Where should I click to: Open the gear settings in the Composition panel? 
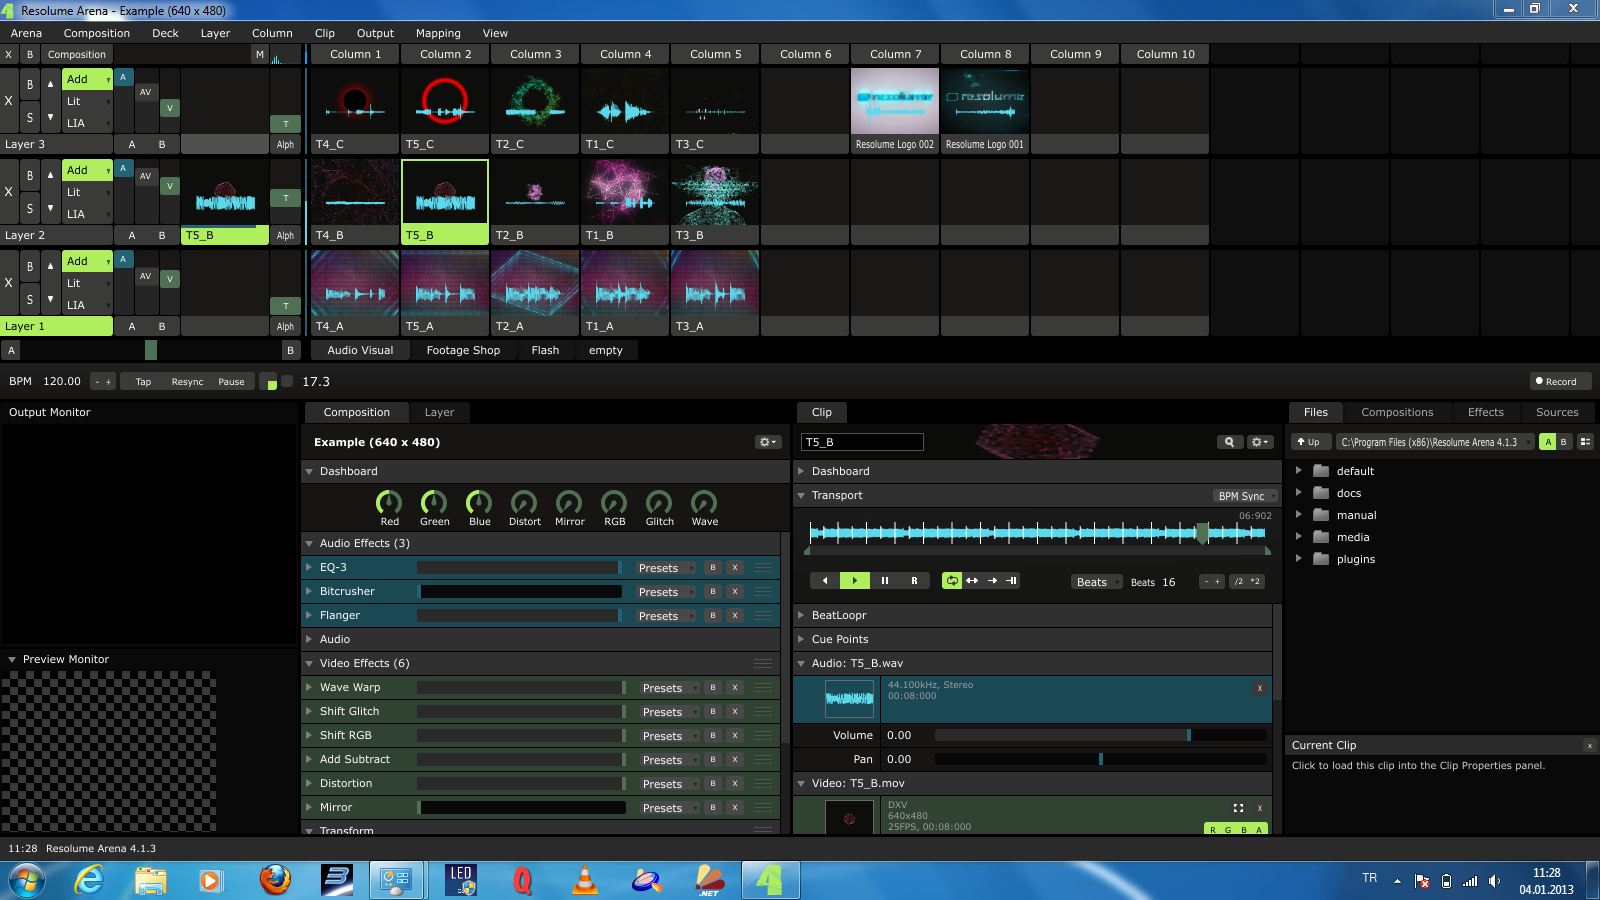[x=767, y=442]
